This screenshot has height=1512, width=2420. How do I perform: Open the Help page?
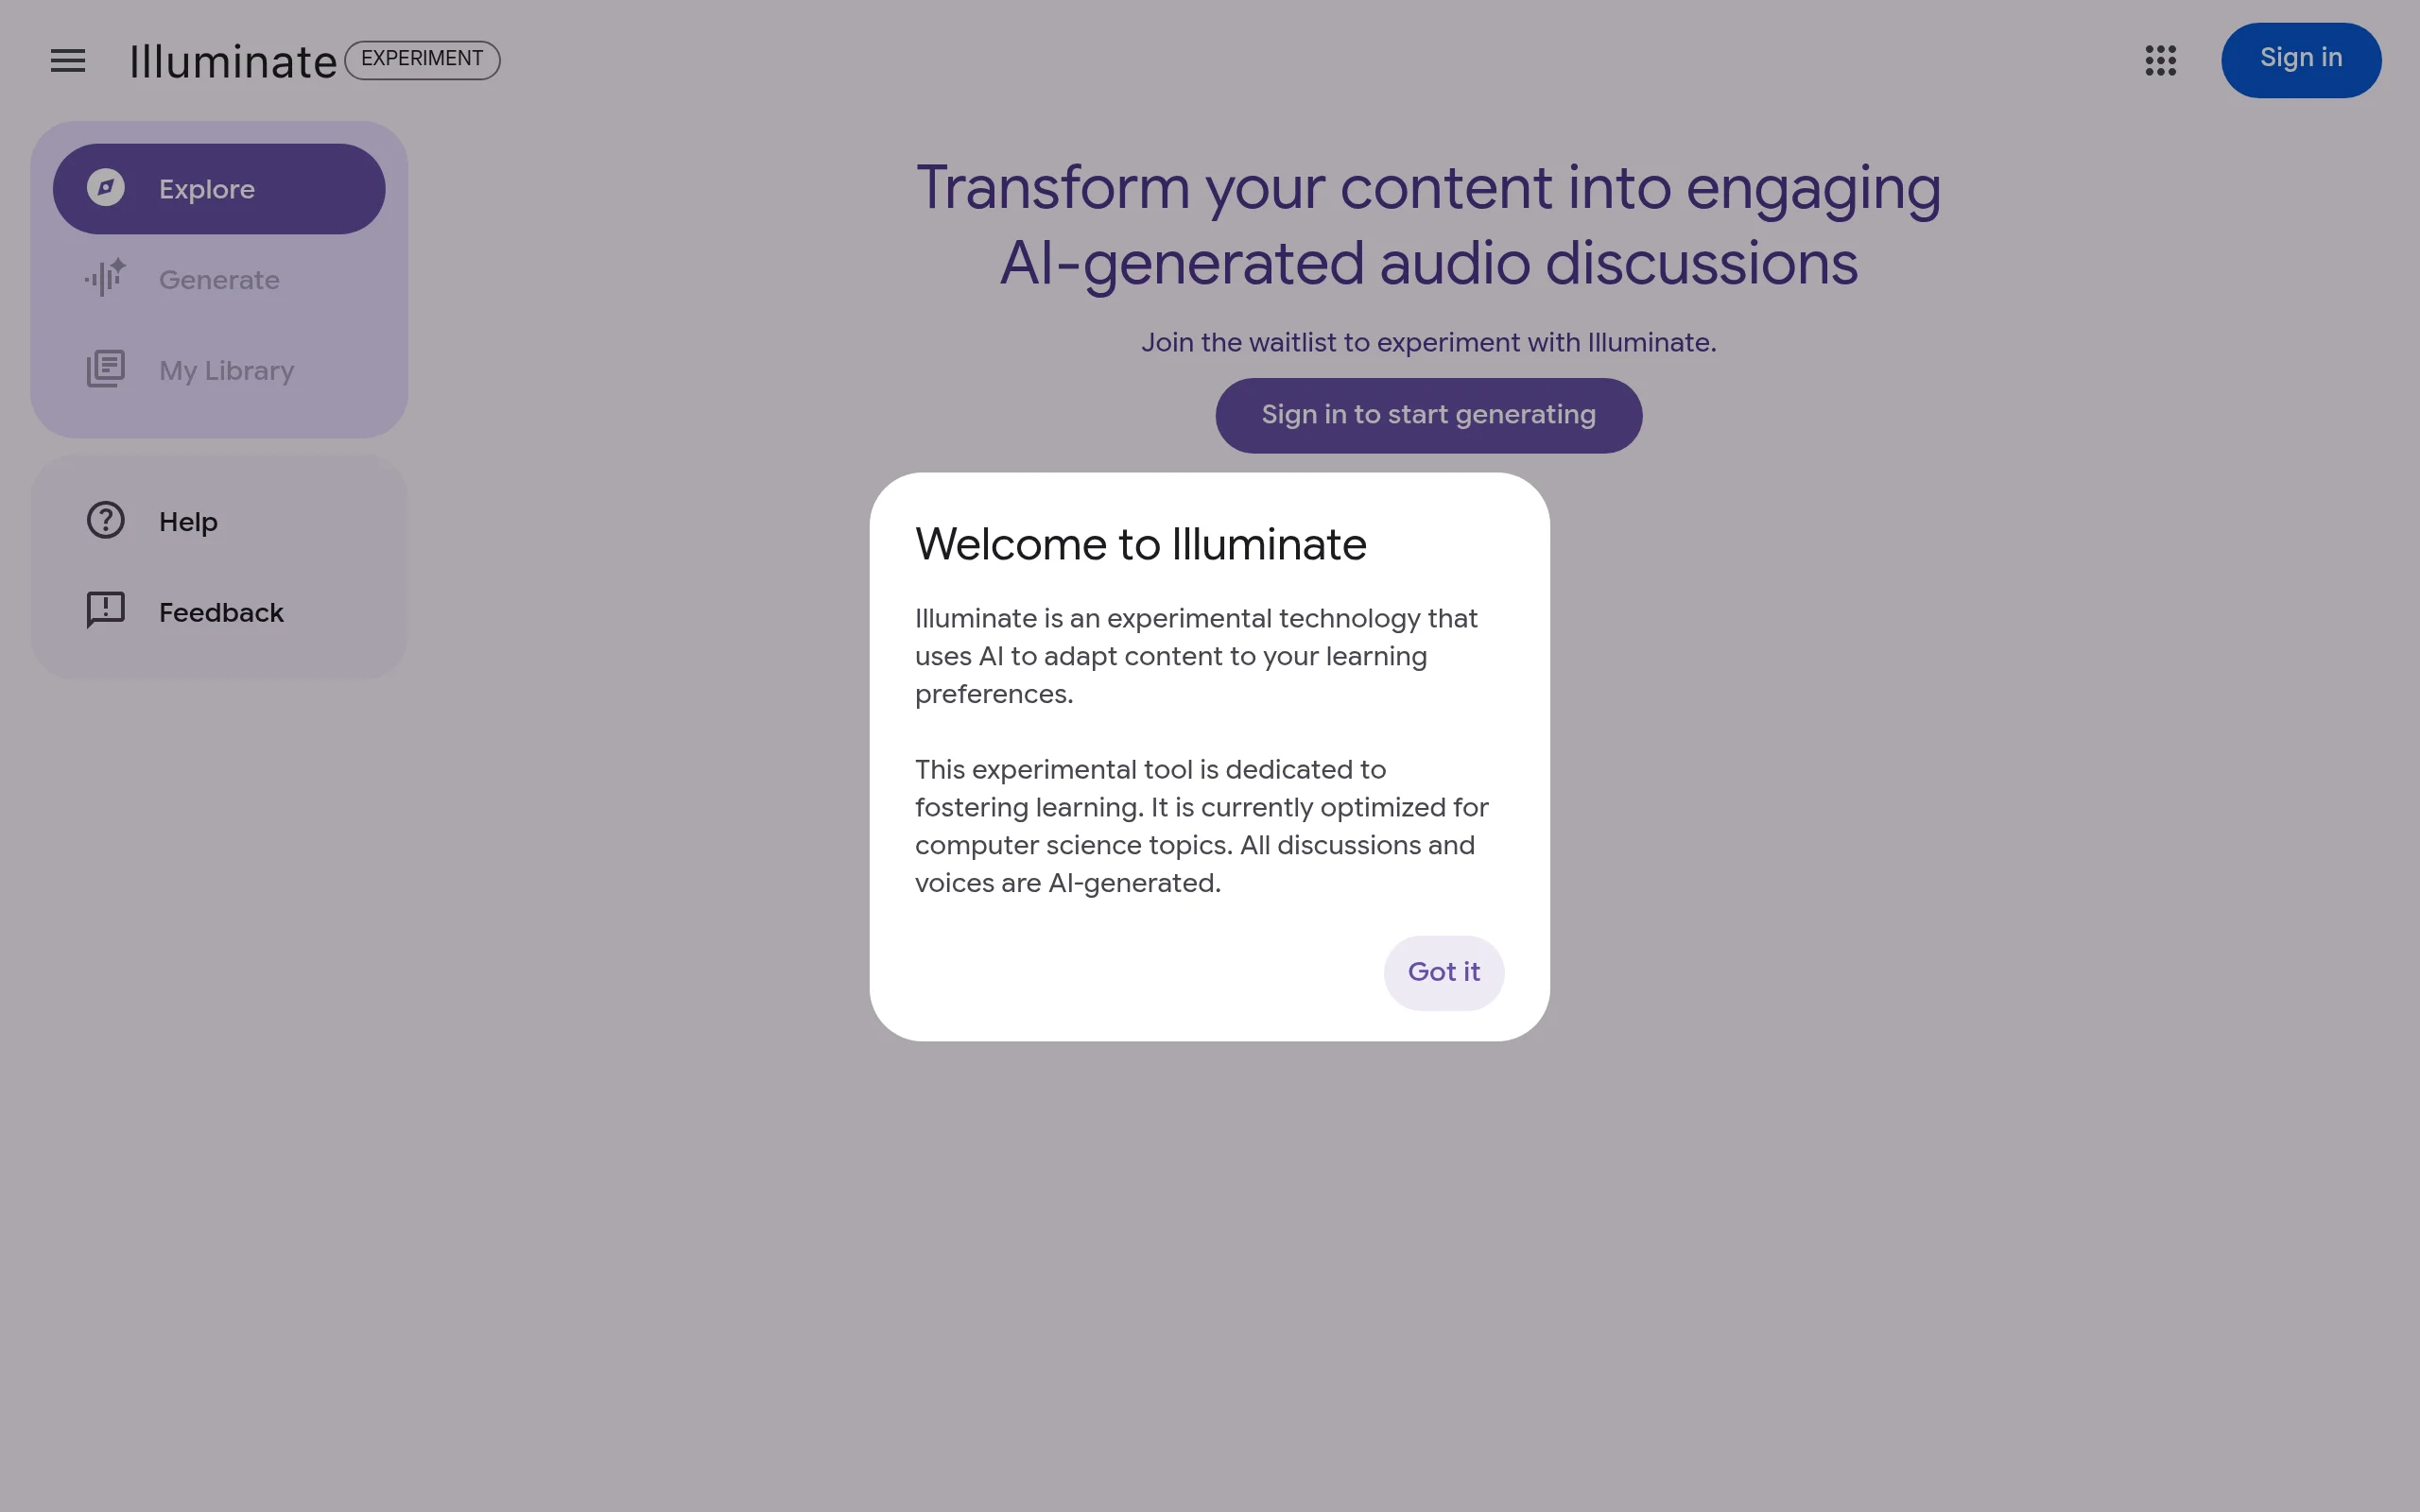188,520
